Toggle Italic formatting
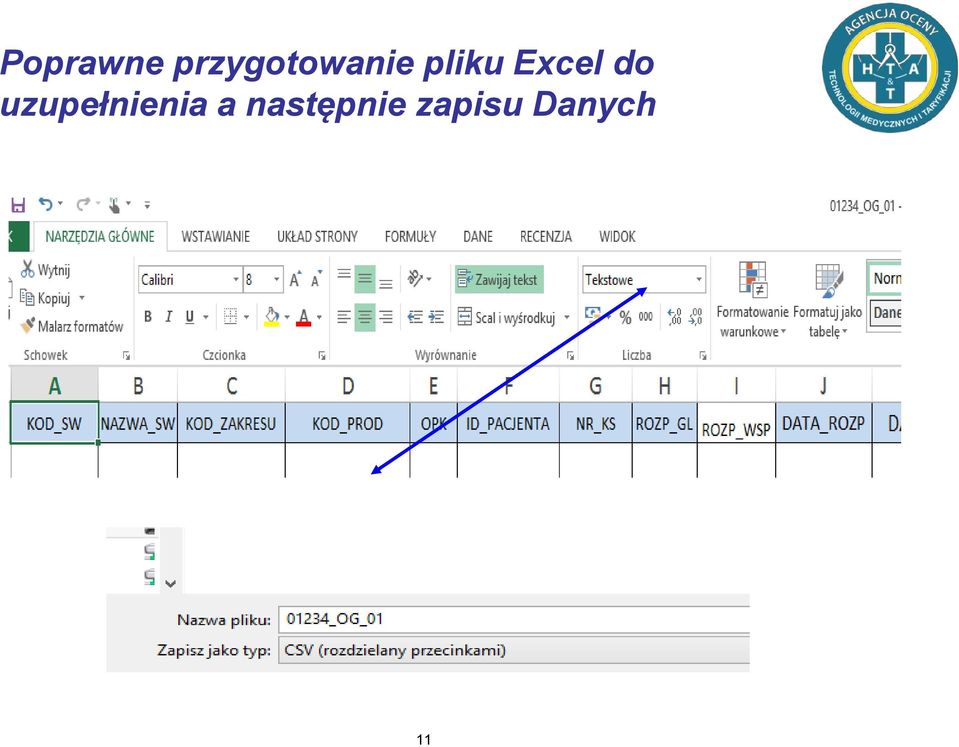The height and width of the screenshot is (747, 959). click(x=168, y=316)
